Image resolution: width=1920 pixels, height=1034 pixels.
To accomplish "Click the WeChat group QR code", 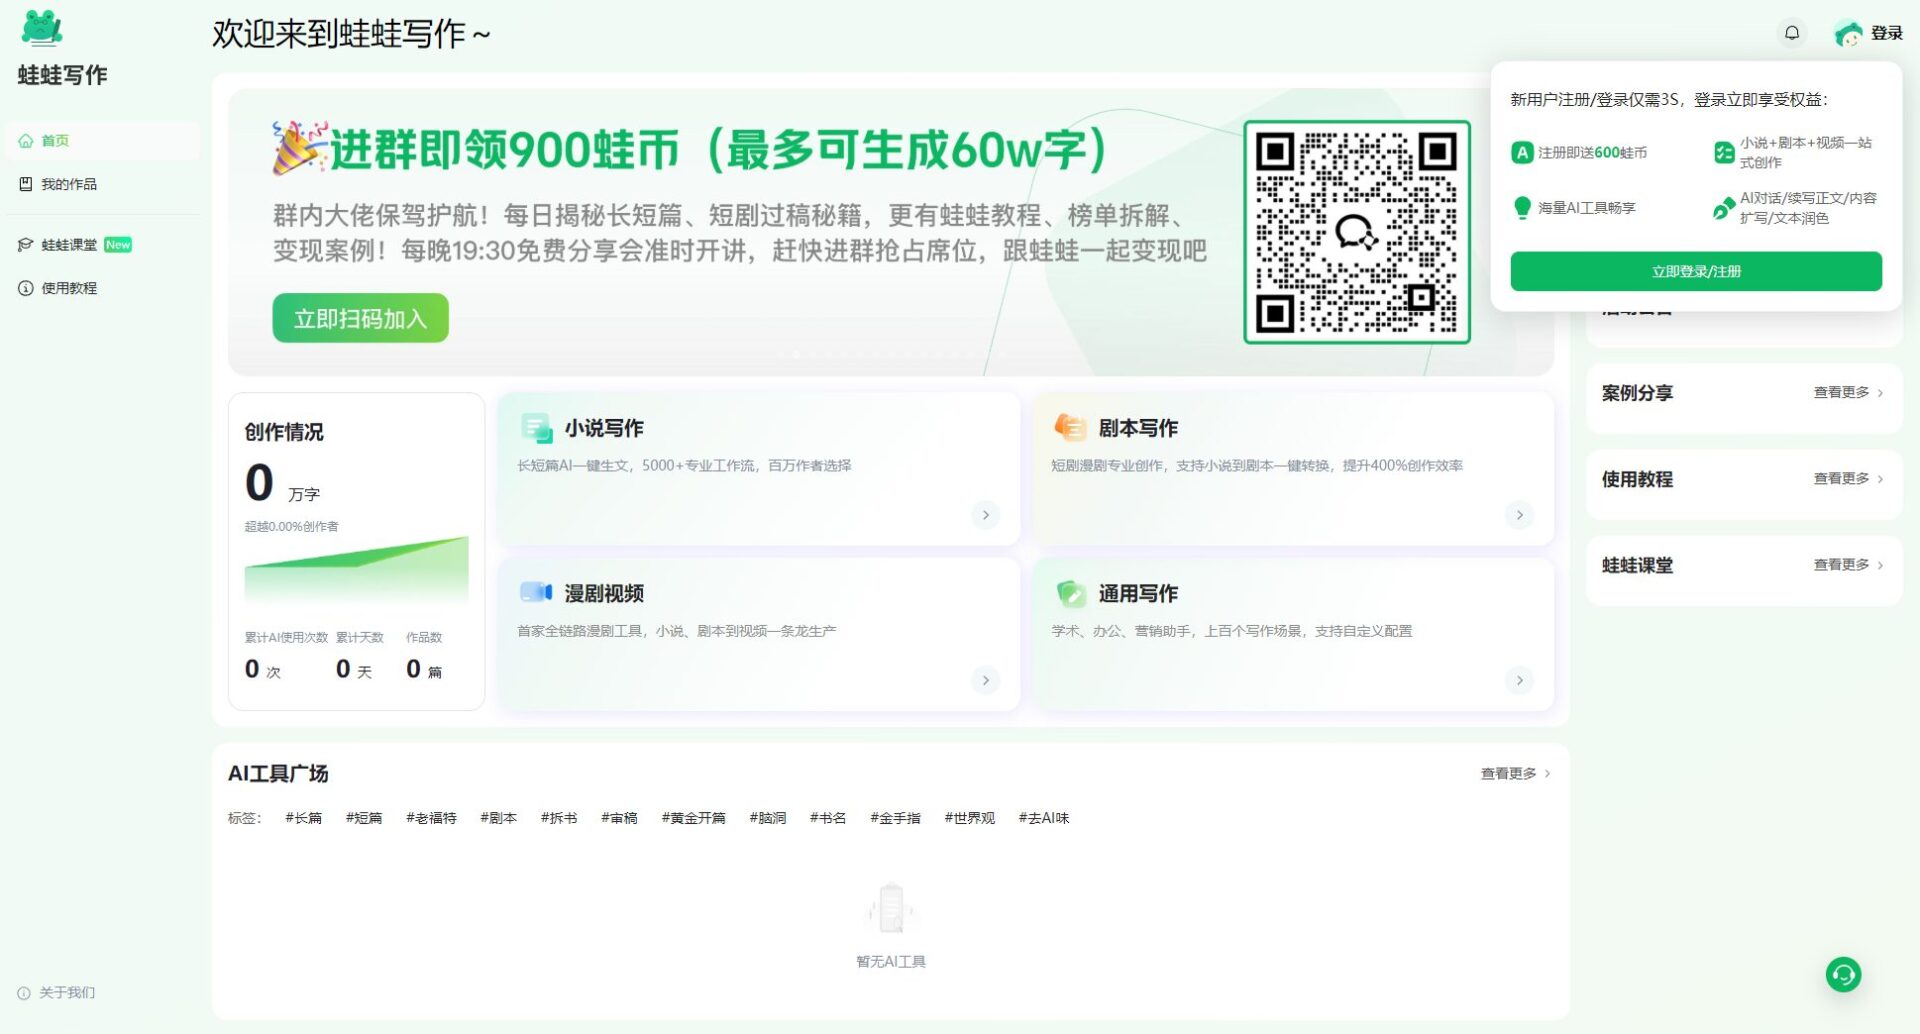I will tap(1356, 232).
